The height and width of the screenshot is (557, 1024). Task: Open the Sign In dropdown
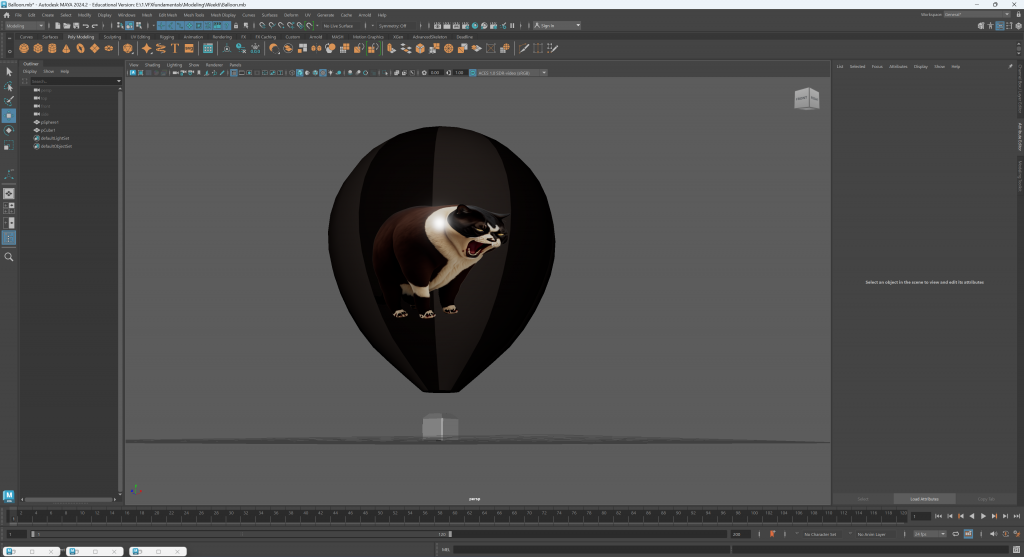click(556, 25)
